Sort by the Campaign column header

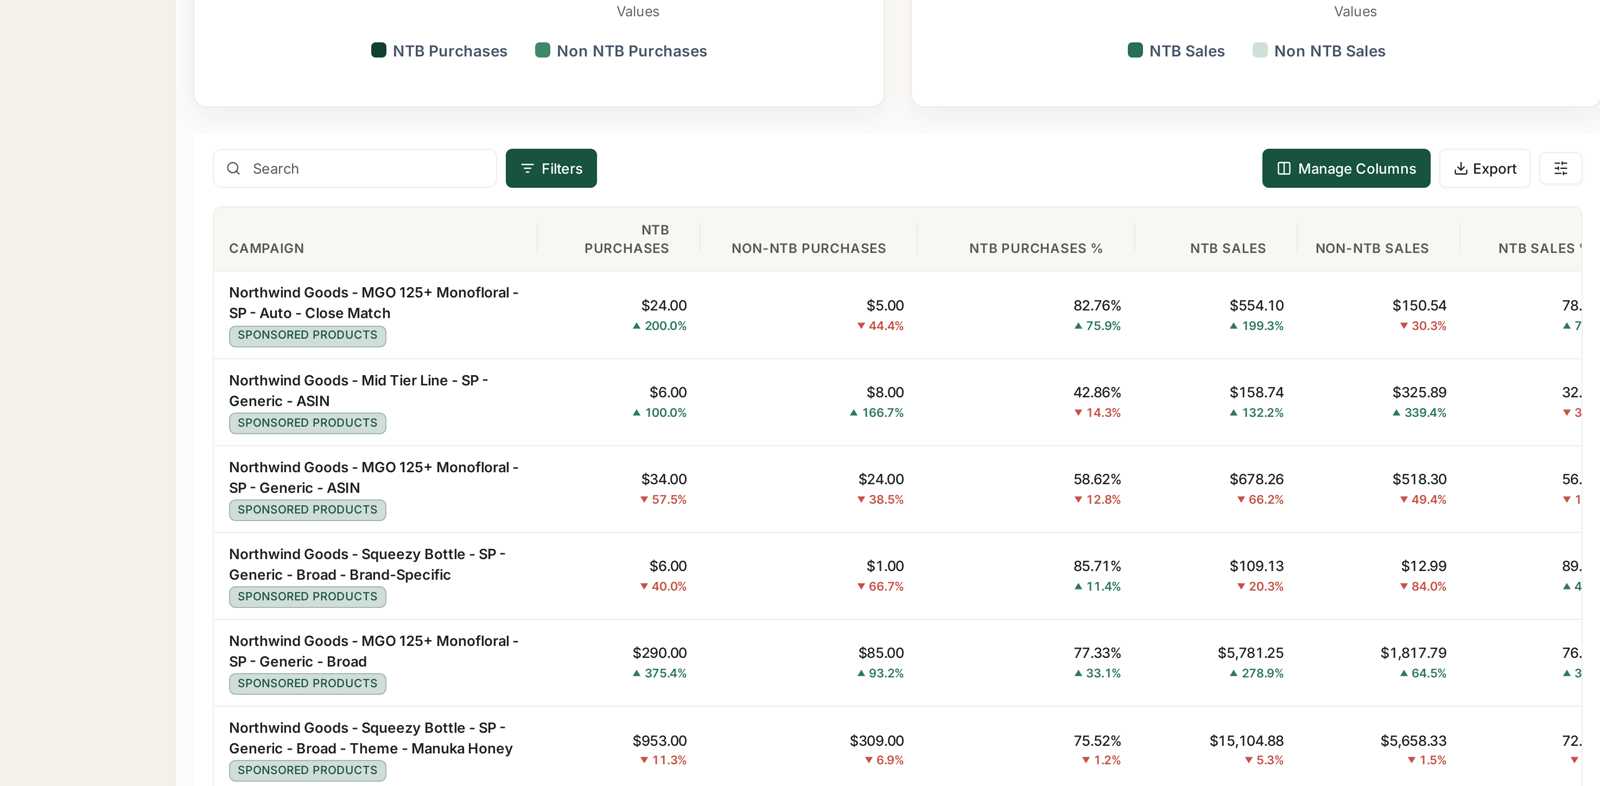267,248
